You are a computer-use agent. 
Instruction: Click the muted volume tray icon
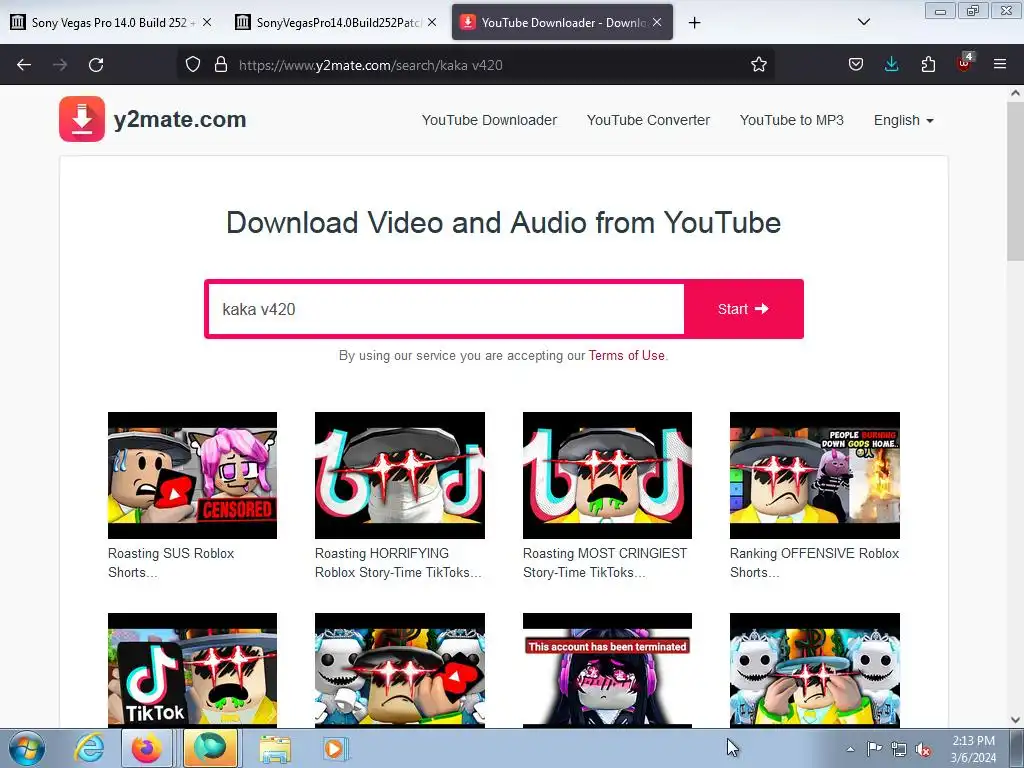(923, 750)
